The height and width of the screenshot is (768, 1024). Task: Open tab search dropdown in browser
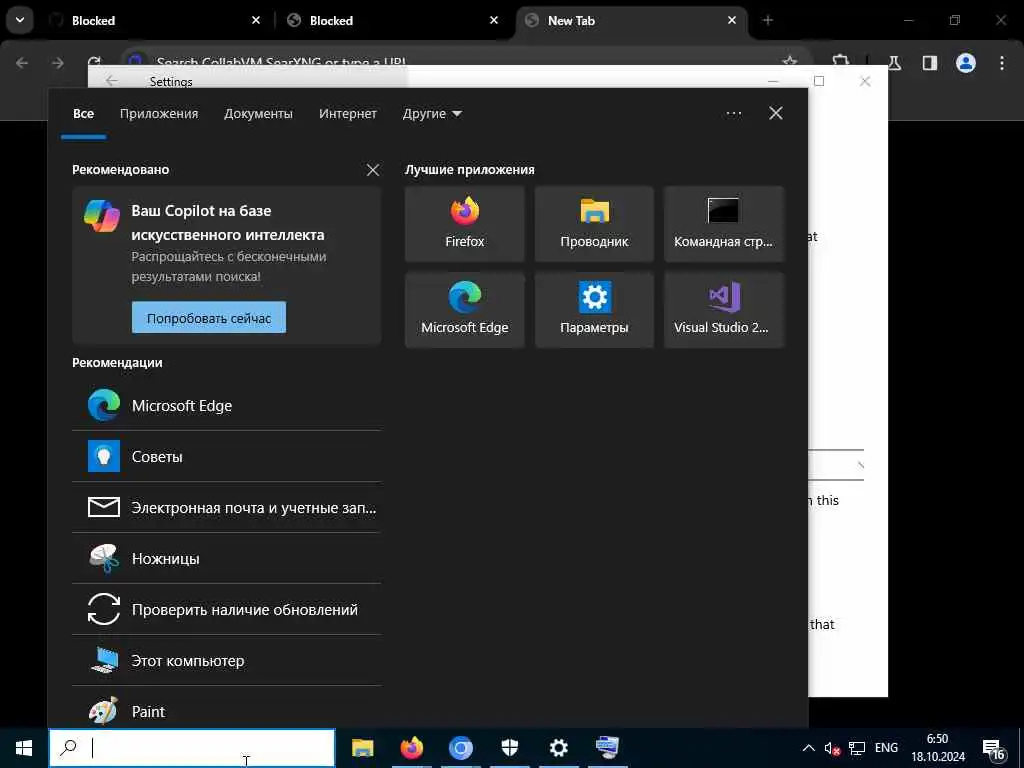(20, 20)
